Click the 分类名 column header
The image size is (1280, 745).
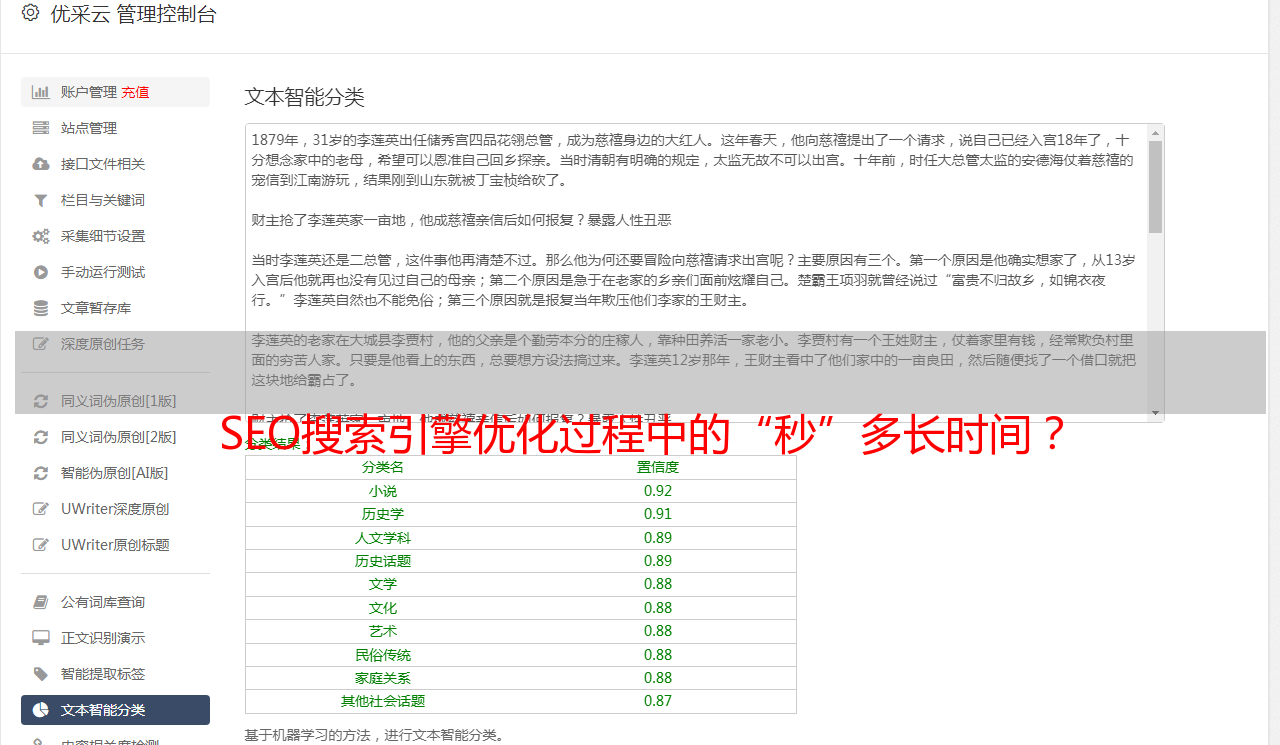[x=383, y=467]
